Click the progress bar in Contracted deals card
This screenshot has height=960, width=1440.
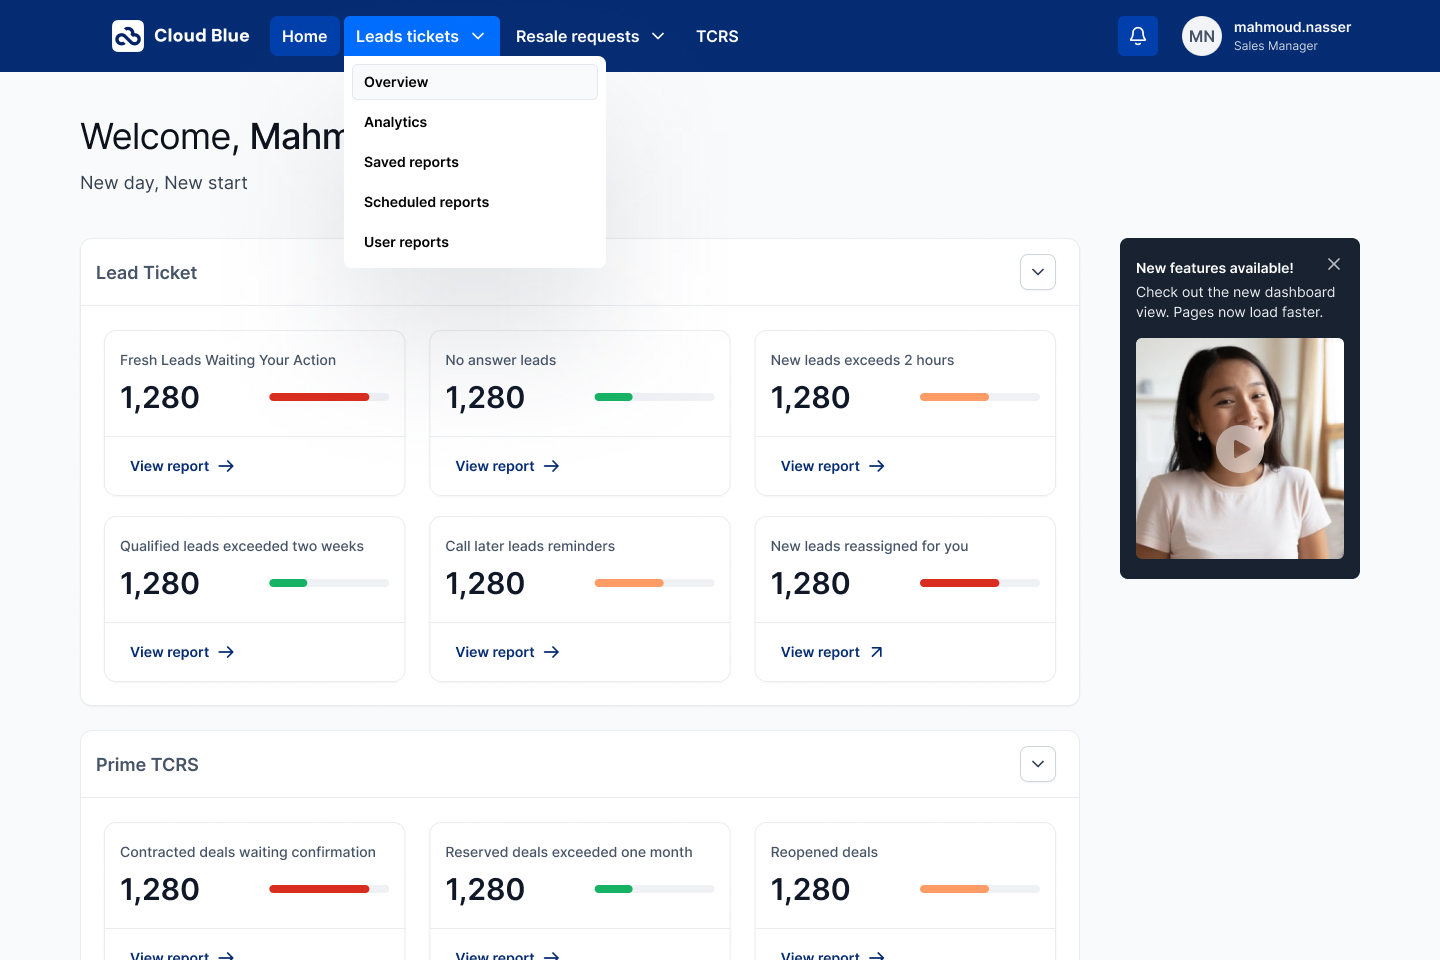coord(329,889)
